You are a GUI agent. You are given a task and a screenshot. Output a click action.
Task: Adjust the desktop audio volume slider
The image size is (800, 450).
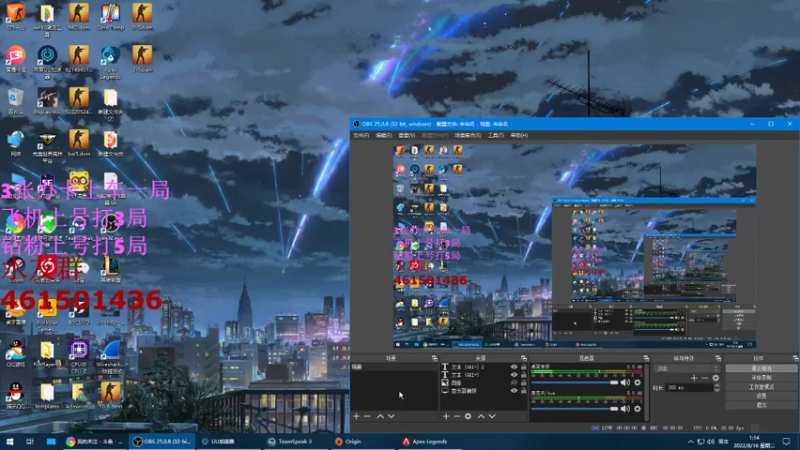tap(575, 383)
